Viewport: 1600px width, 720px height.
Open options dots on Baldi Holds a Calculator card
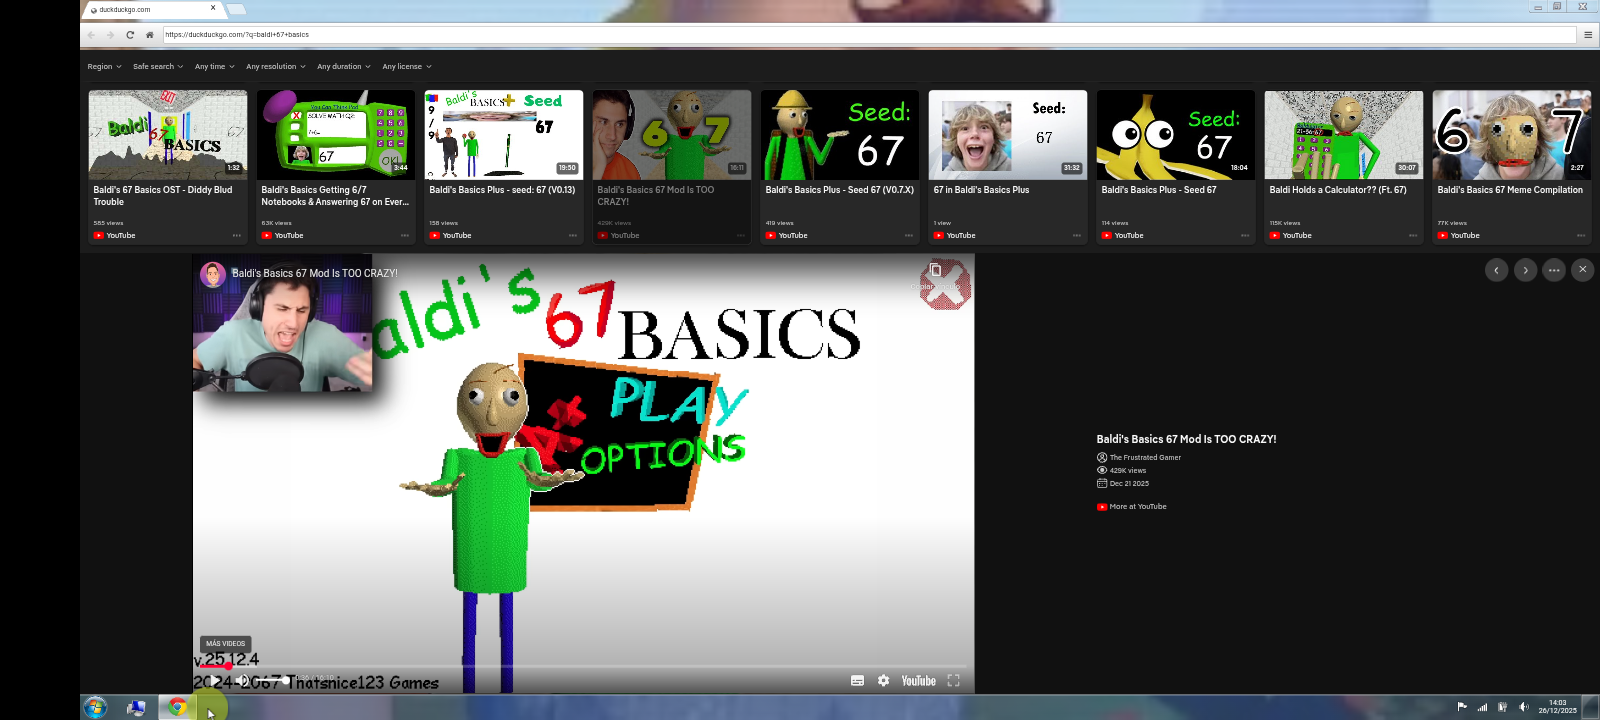(x=1413, y=236)
